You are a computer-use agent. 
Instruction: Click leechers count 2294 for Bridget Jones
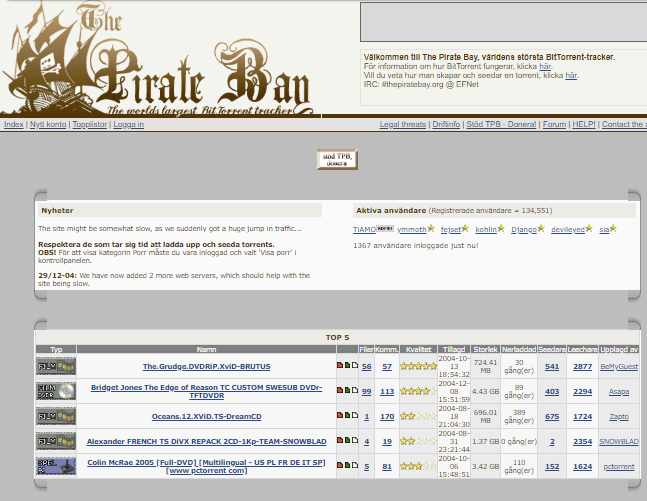(x=583, y=392)
